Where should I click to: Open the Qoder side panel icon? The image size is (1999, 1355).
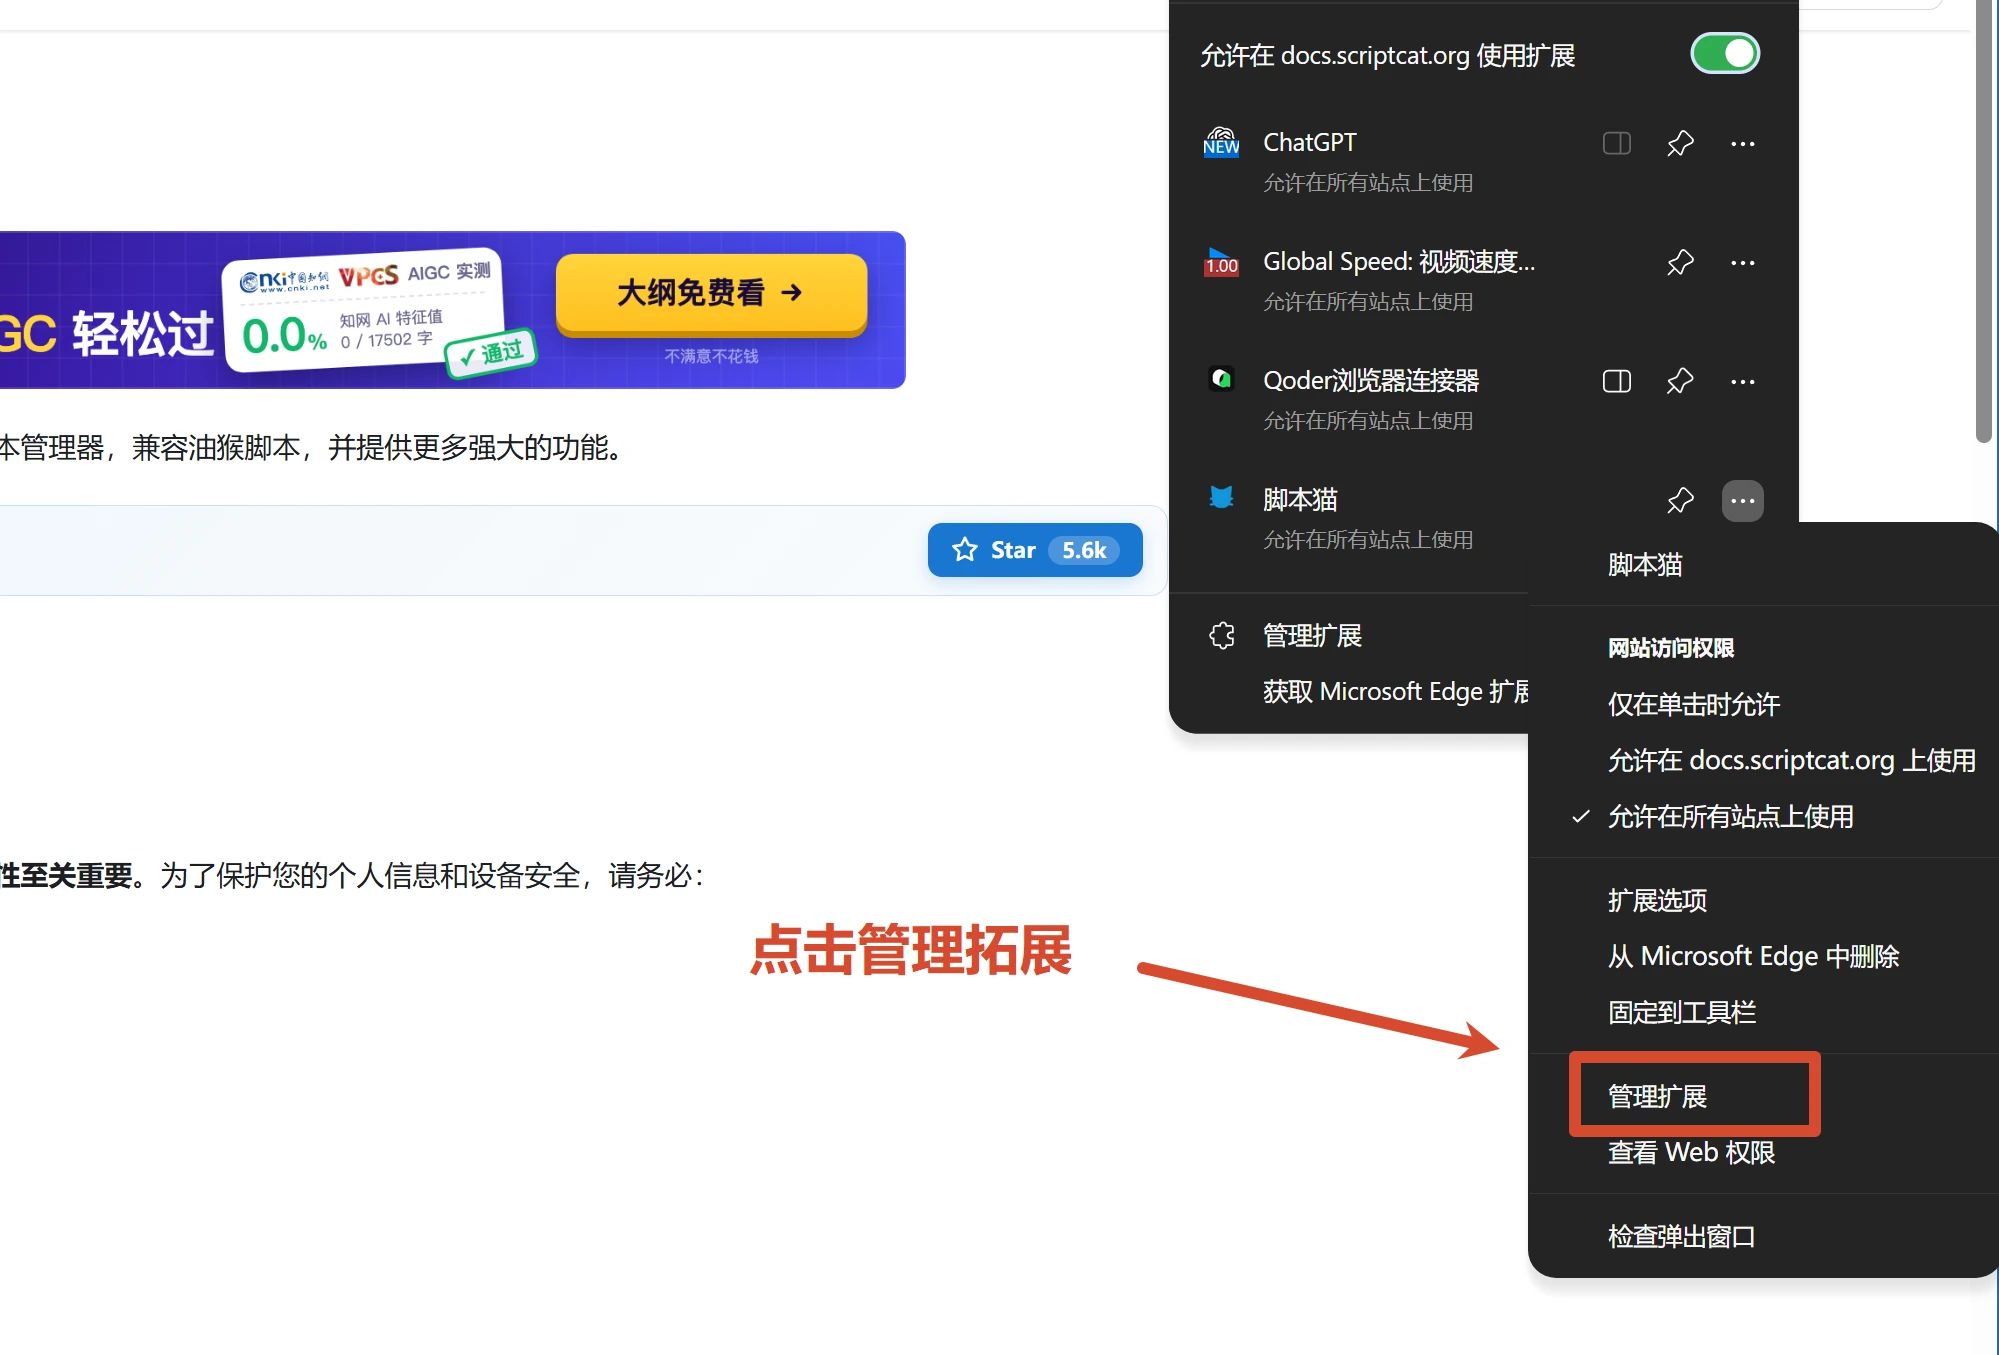pos(1616,381)
